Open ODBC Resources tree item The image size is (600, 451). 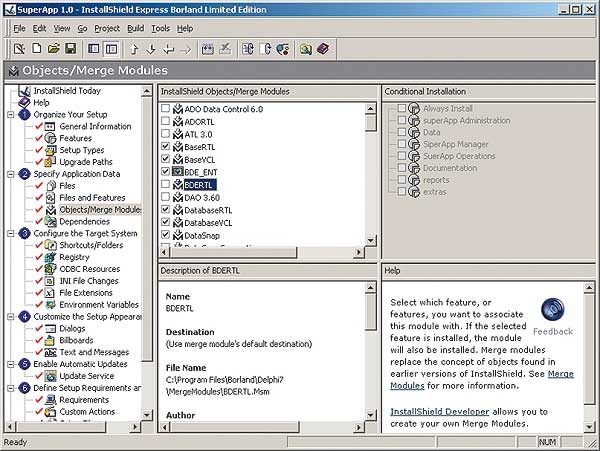pyautogui.click(x=90, y=269)
